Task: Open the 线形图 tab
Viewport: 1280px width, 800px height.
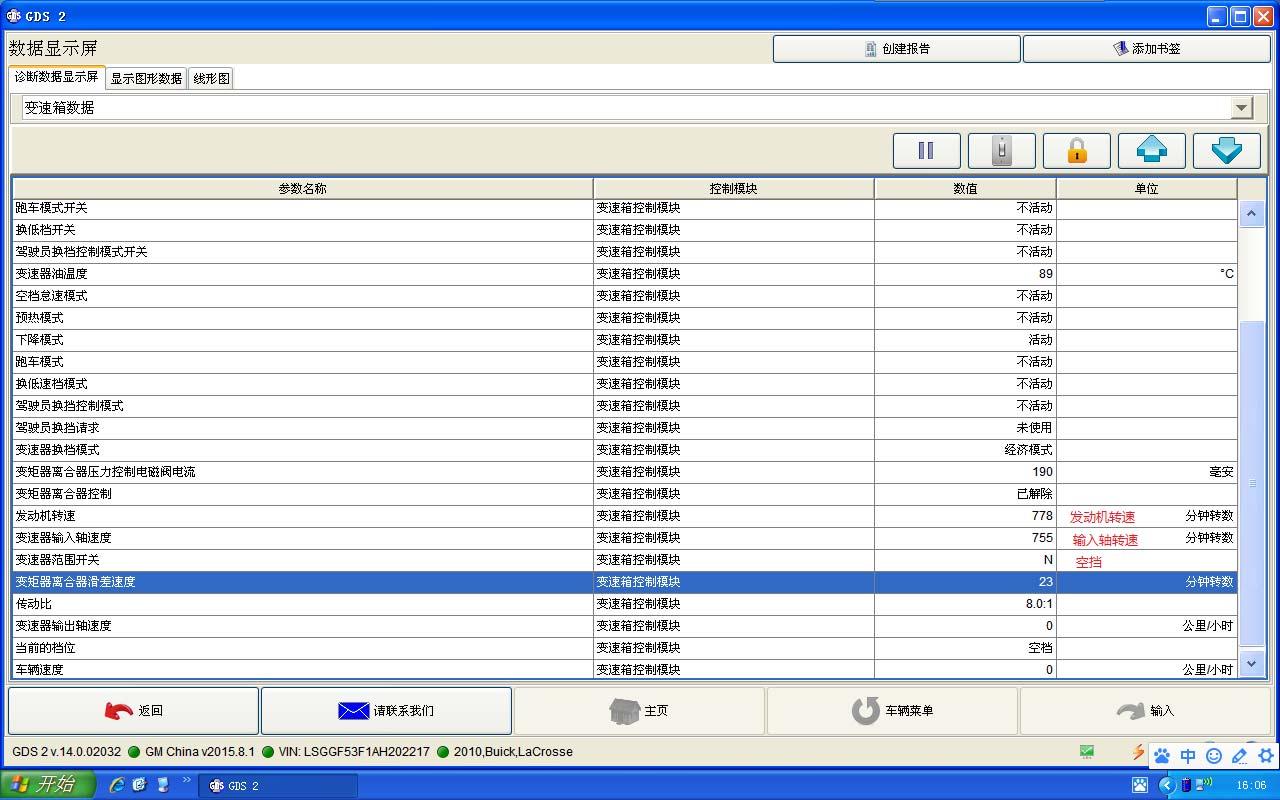Action: point(211,78)
